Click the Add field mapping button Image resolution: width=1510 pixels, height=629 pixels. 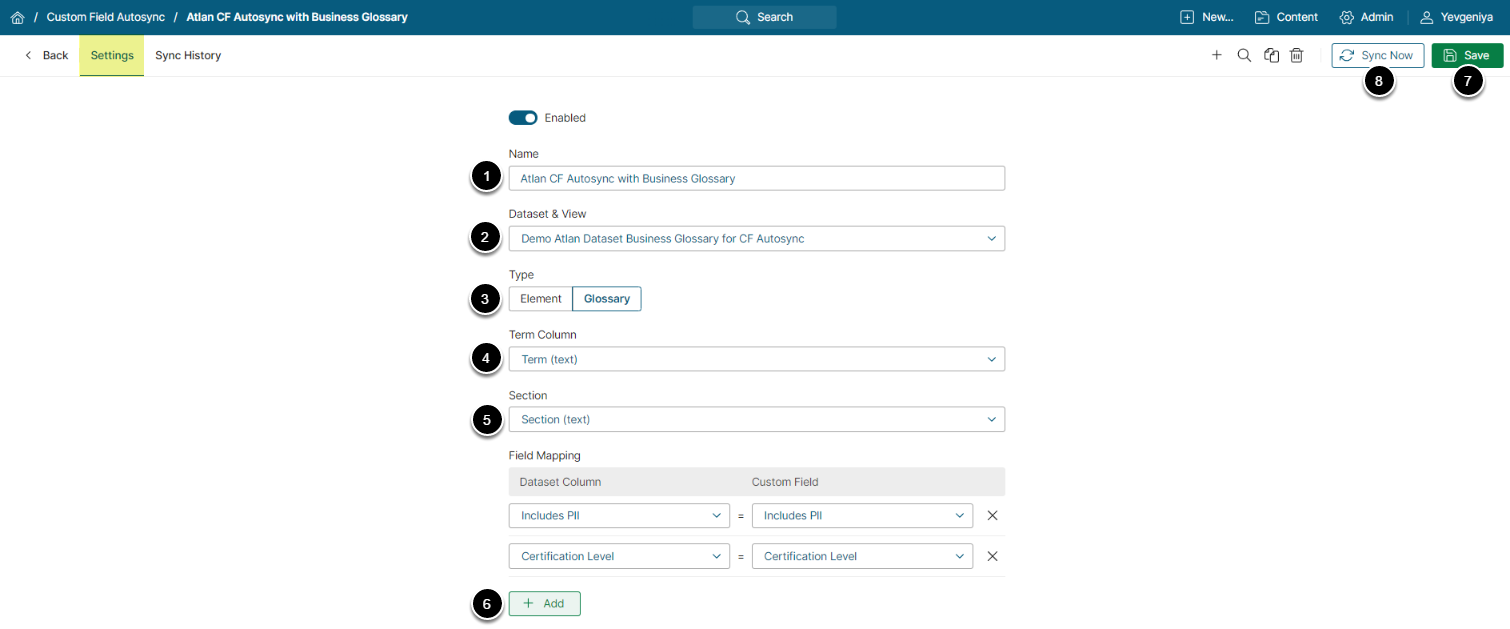(544, 604)
